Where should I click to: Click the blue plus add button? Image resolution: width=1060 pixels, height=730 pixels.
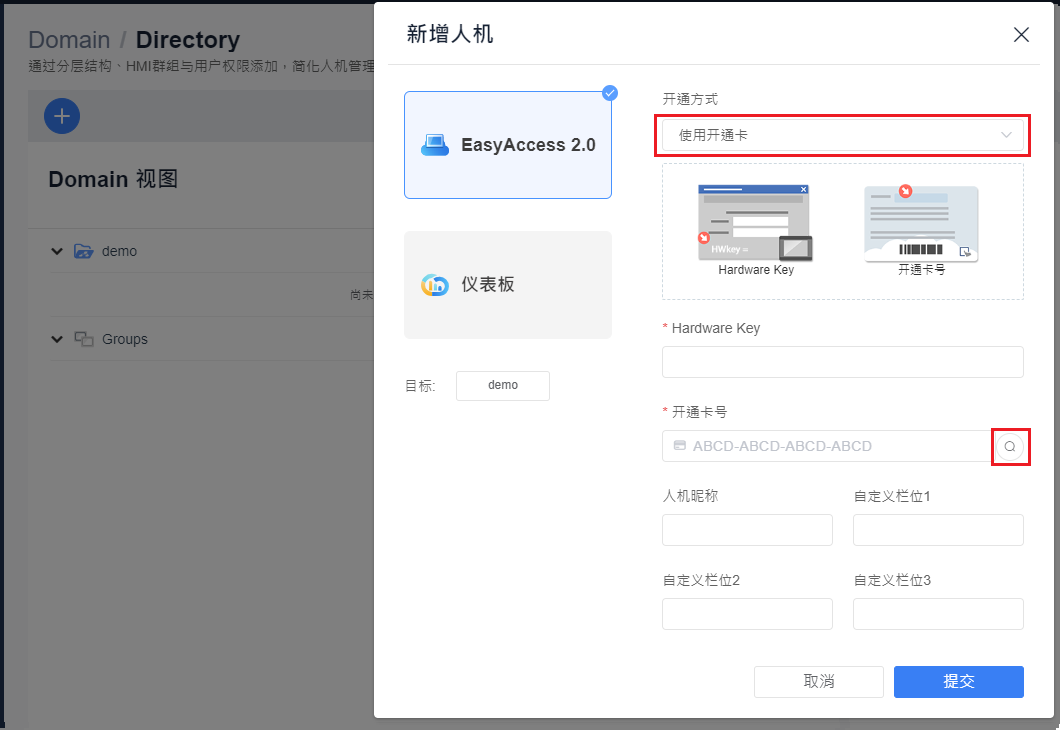pyautogui.click(x=62, y=116)
